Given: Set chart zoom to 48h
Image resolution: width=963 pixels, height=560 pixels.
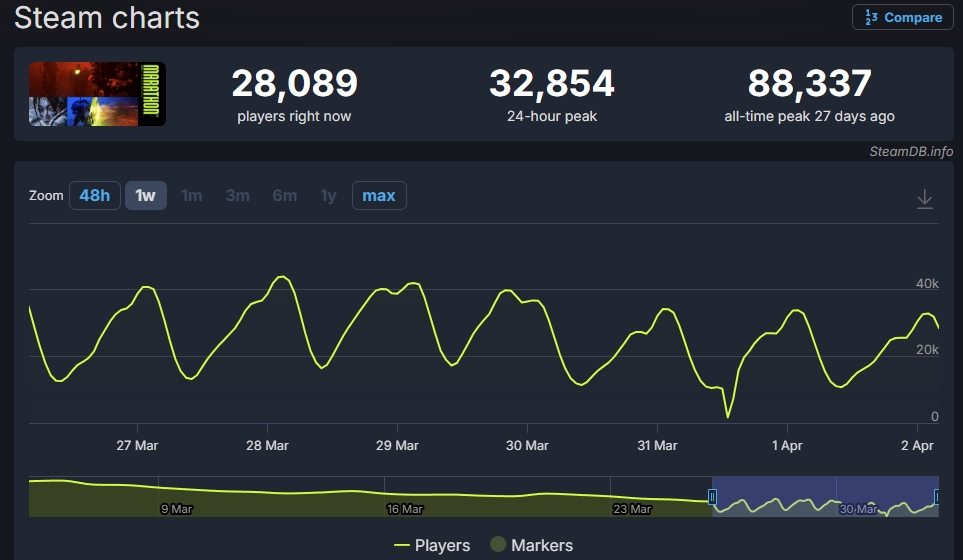Looking at the screenshot, I should tap(95, 195).
